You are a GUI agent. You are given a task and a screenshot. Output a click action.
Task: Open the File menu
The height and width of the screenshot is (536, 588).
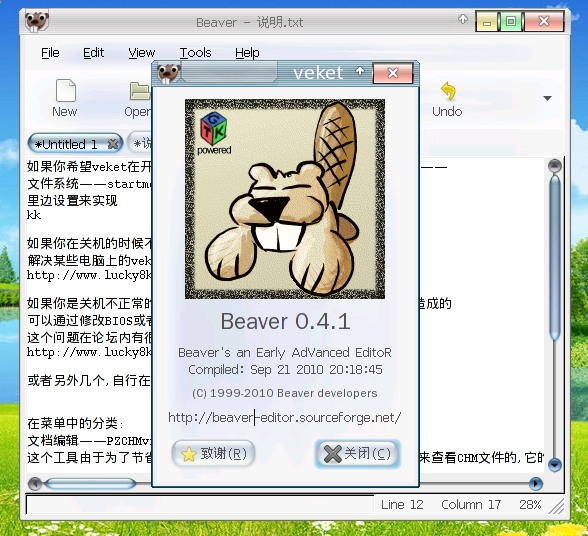click(50, 53)
